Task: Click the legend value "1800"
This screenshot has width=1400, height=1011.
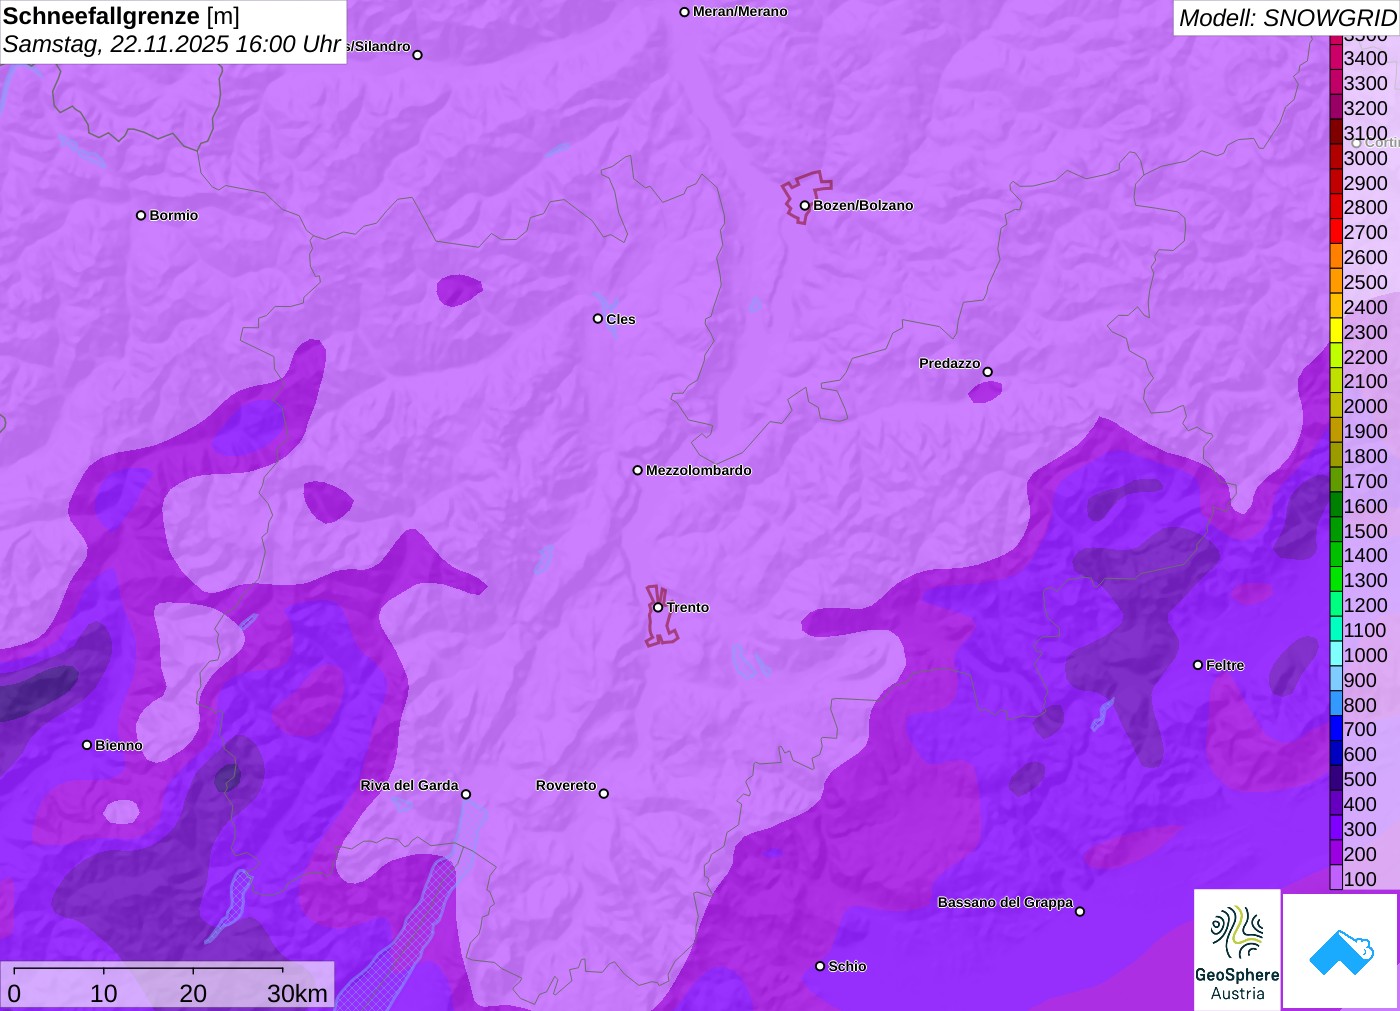Action: (x=1366, y=456)
